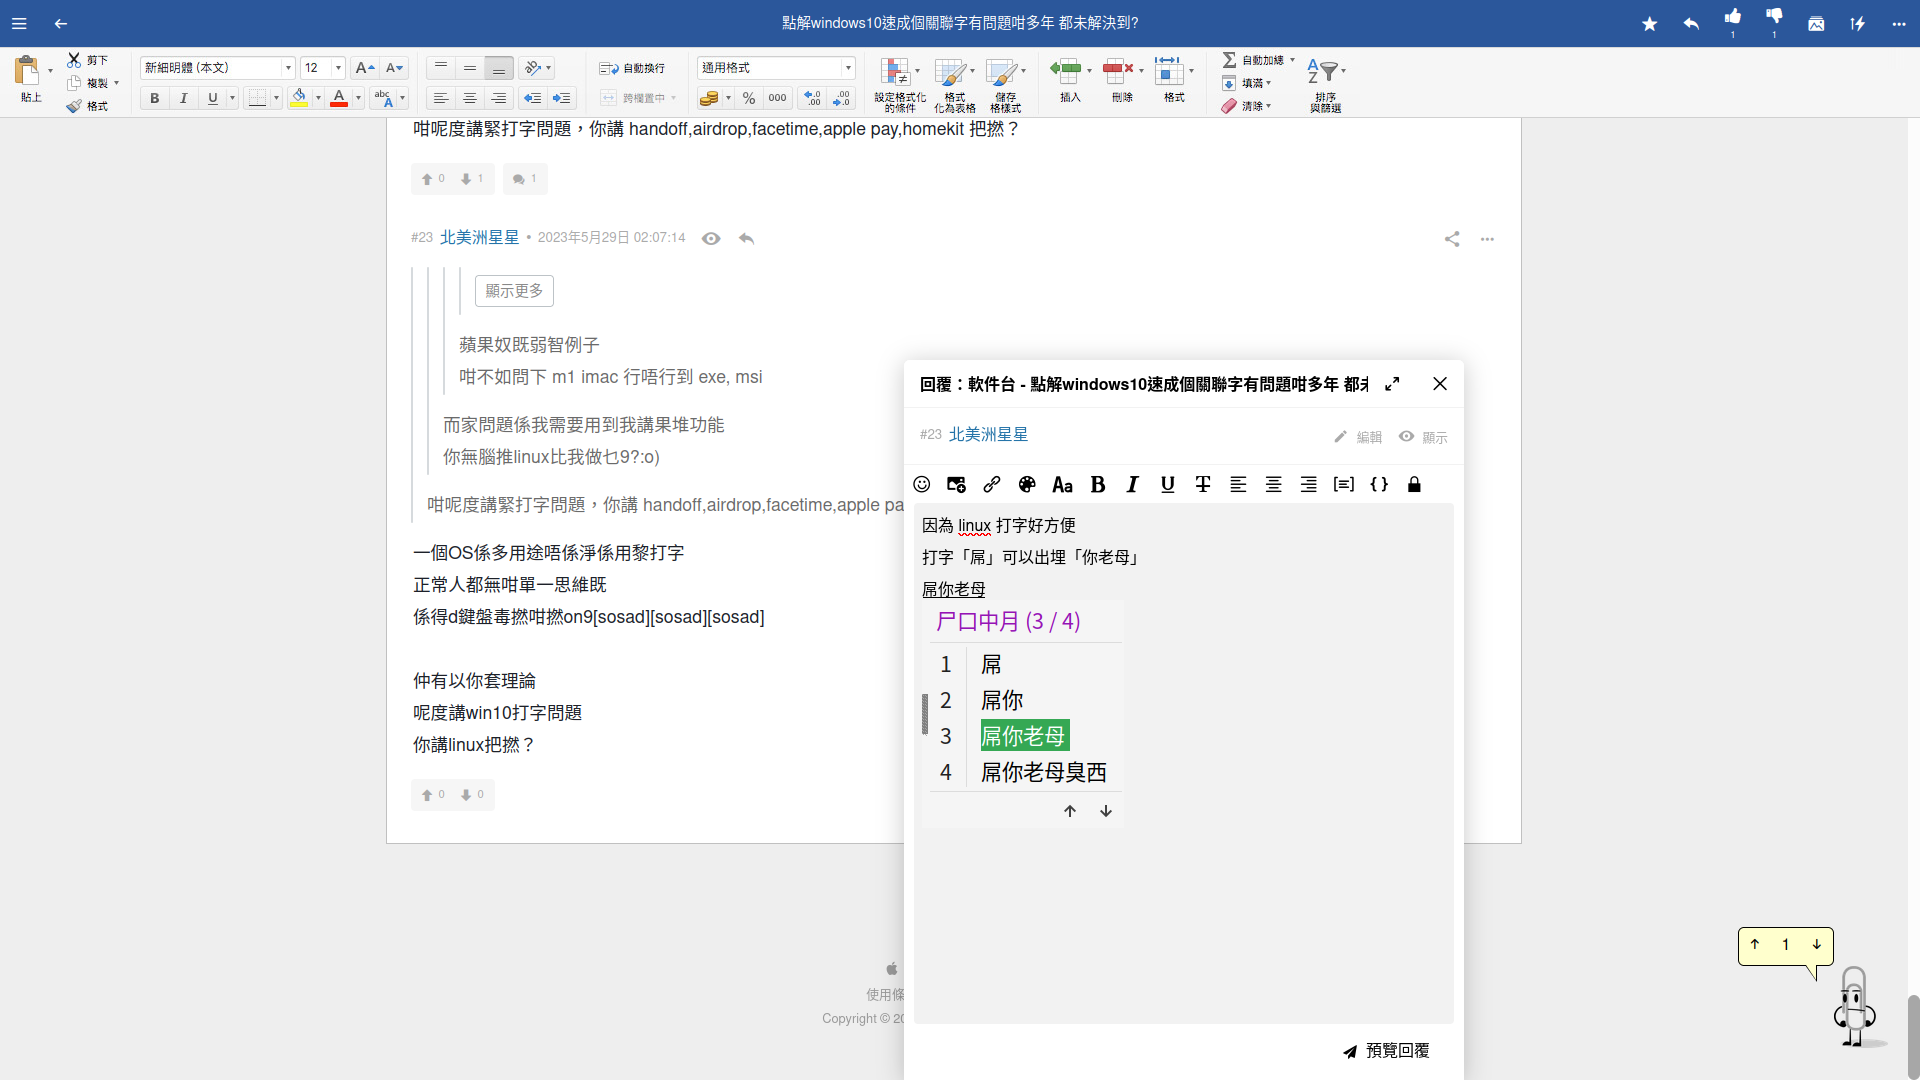
Task: Toggle the wrap text option
Action: [x=632, y=68]
